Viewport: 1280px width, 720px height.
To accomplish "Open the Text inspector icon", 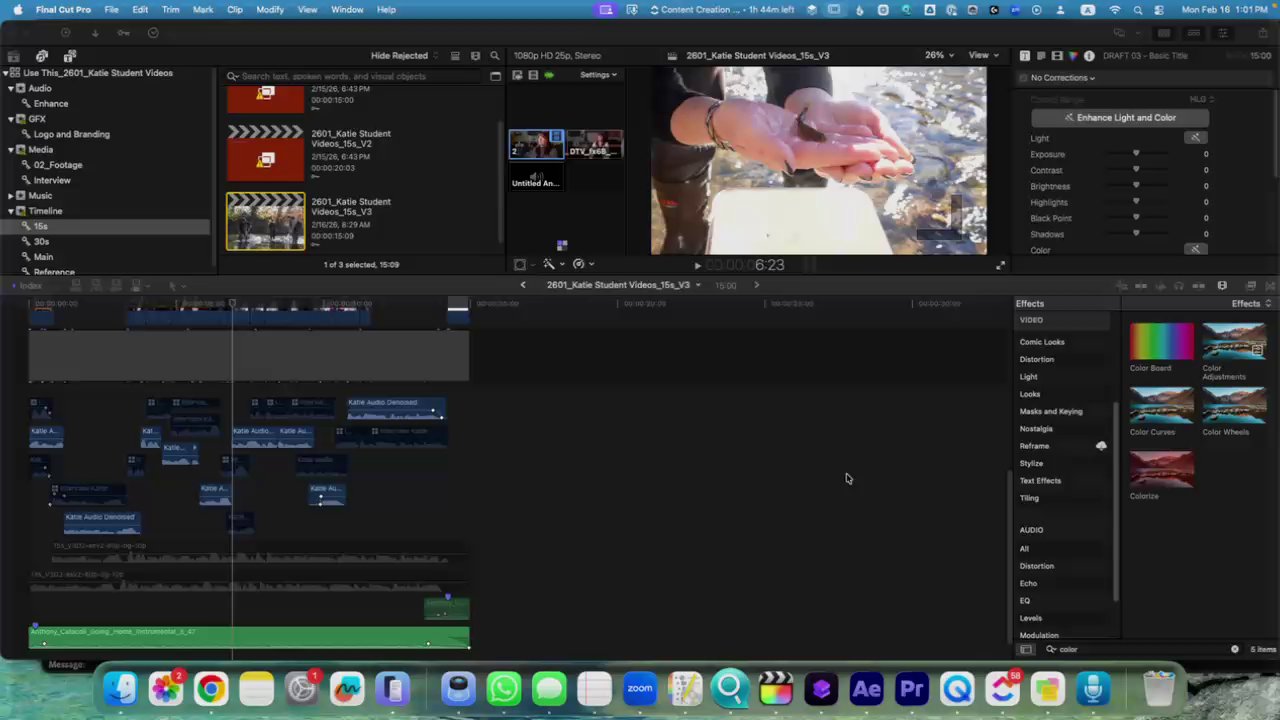I will pos(1025,56).
